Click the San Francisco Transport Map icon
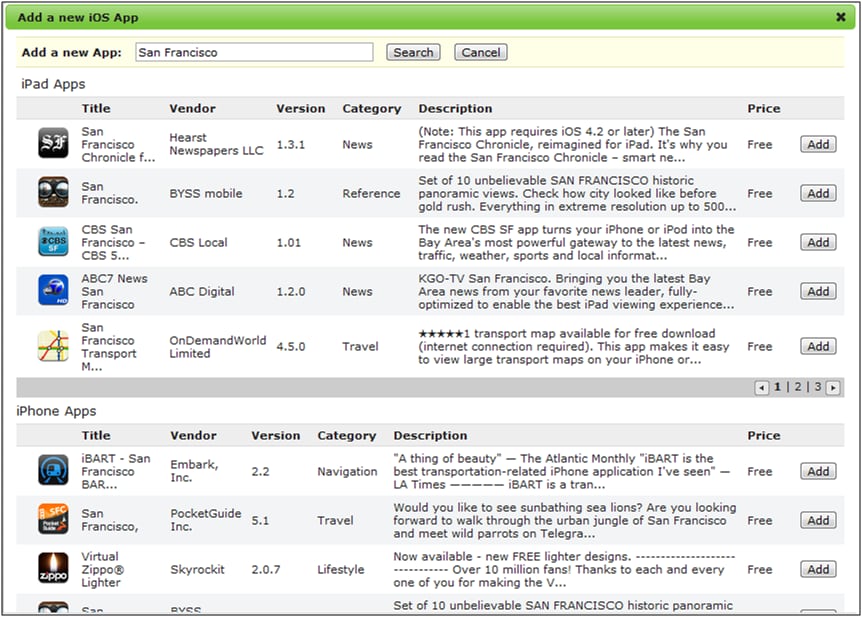Screen dimensions: 862x617 point(53,346)
